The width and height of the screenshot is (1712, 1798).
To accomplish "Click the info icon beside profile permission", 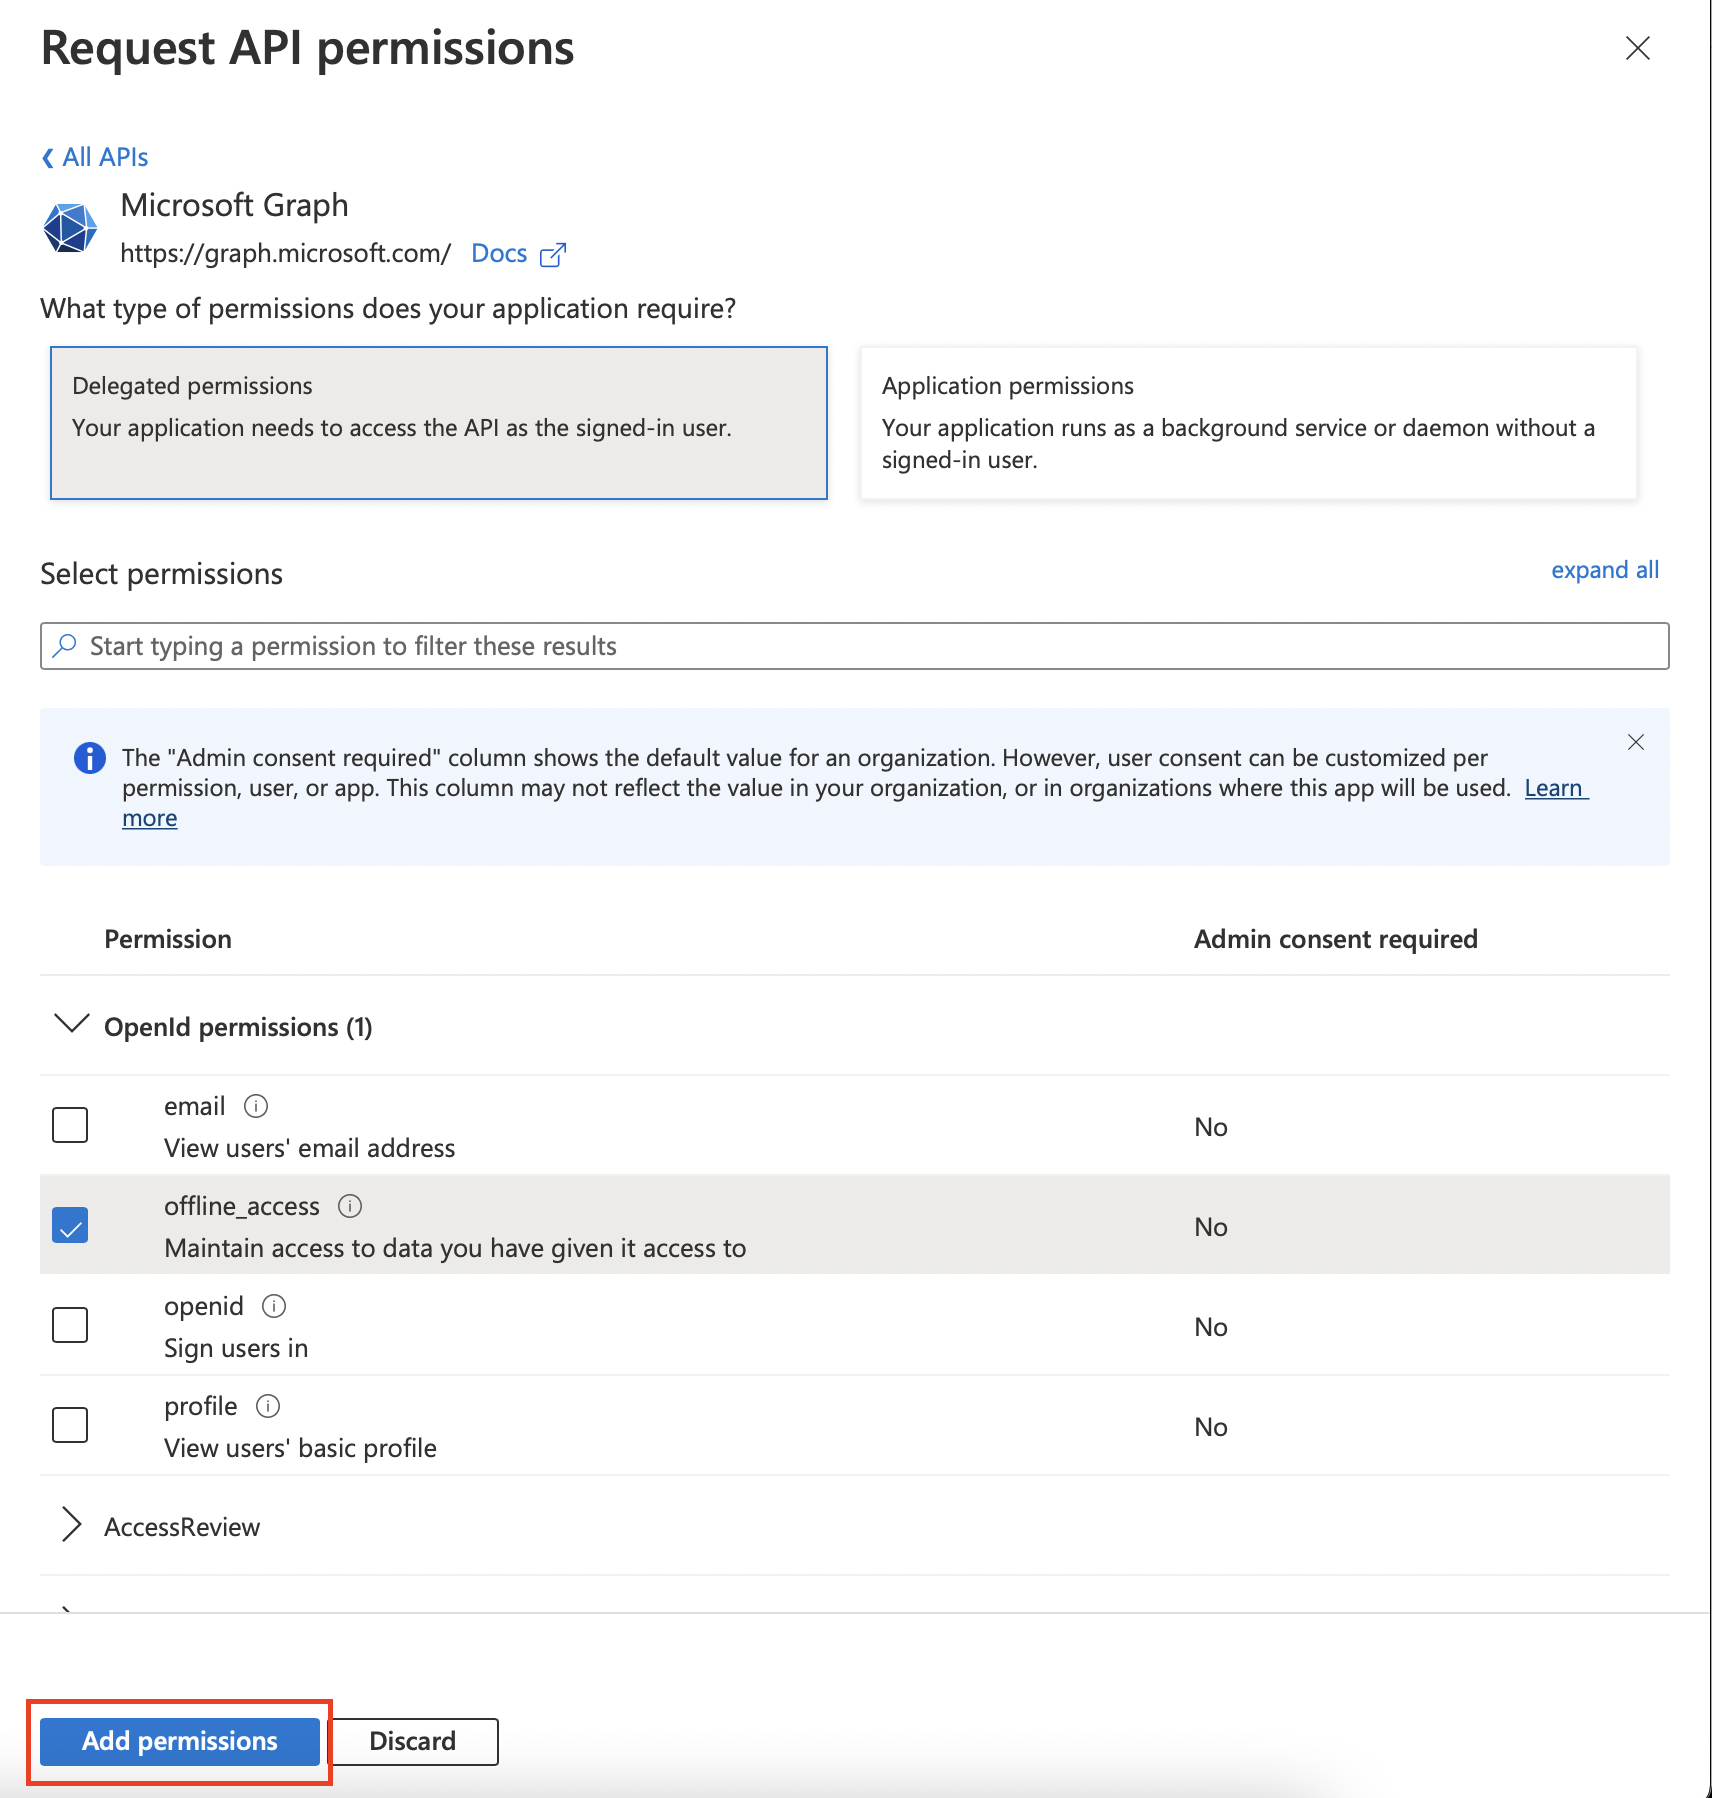I will (268, 1405).
